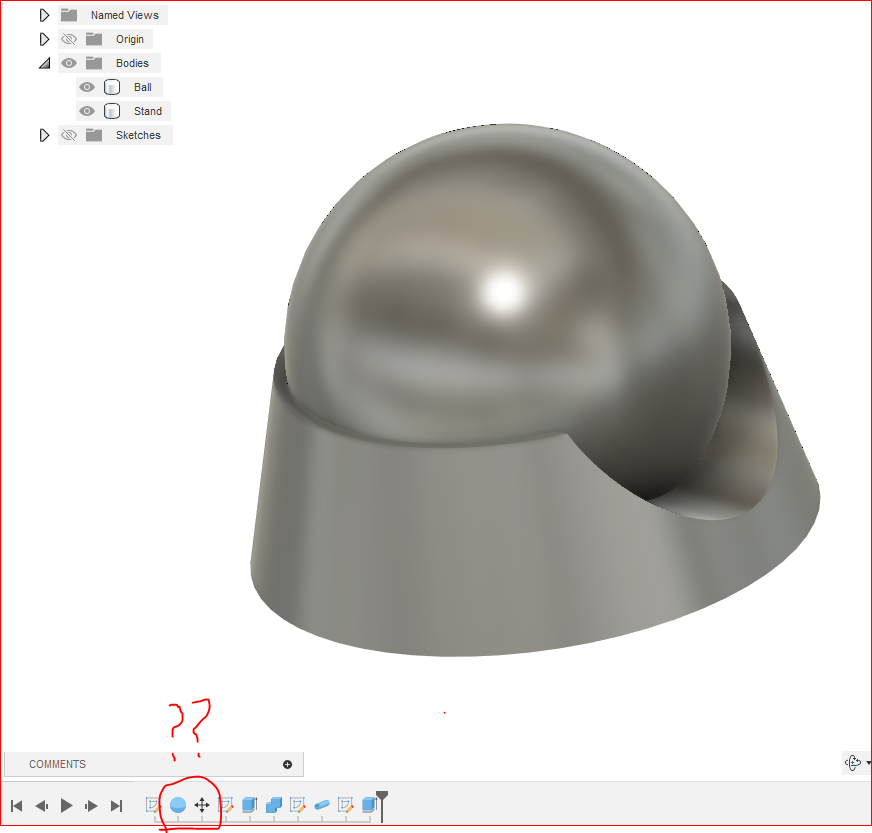Select the Stand label in the browser
Screen dimensions: 872x833
point(148,111)
